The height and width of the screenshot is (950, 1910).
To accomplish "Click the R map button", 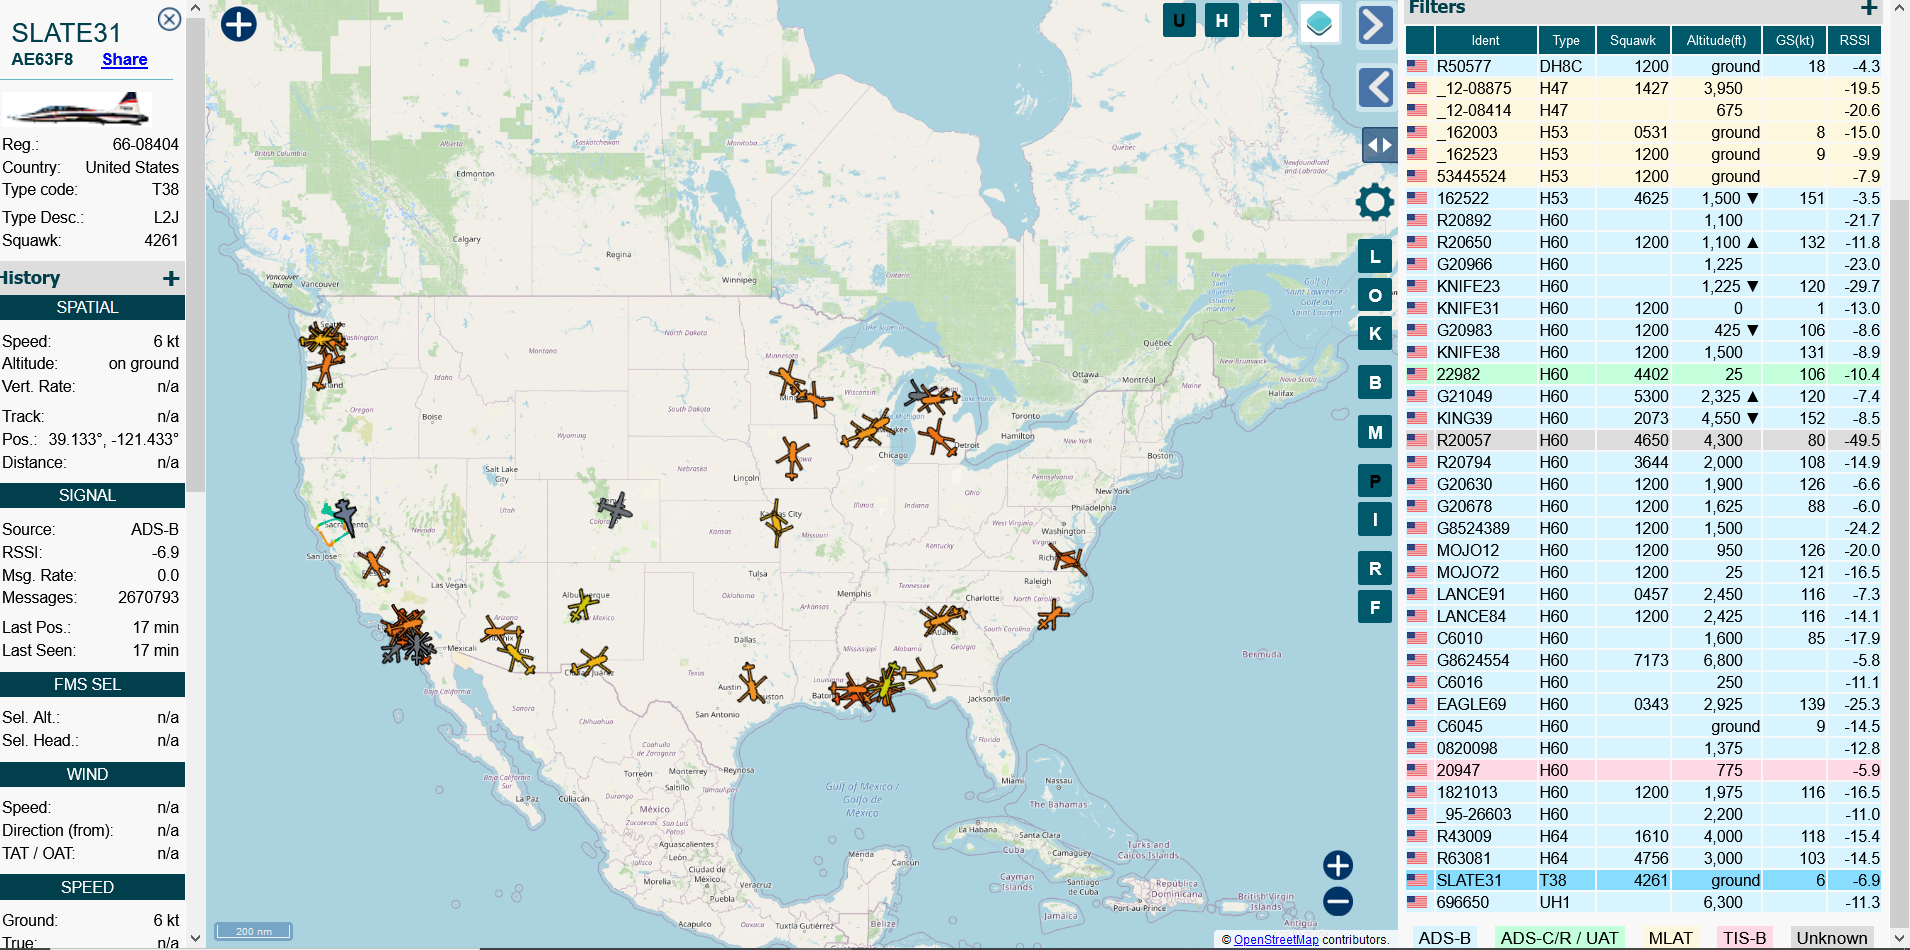I will tap(1375, 568).
